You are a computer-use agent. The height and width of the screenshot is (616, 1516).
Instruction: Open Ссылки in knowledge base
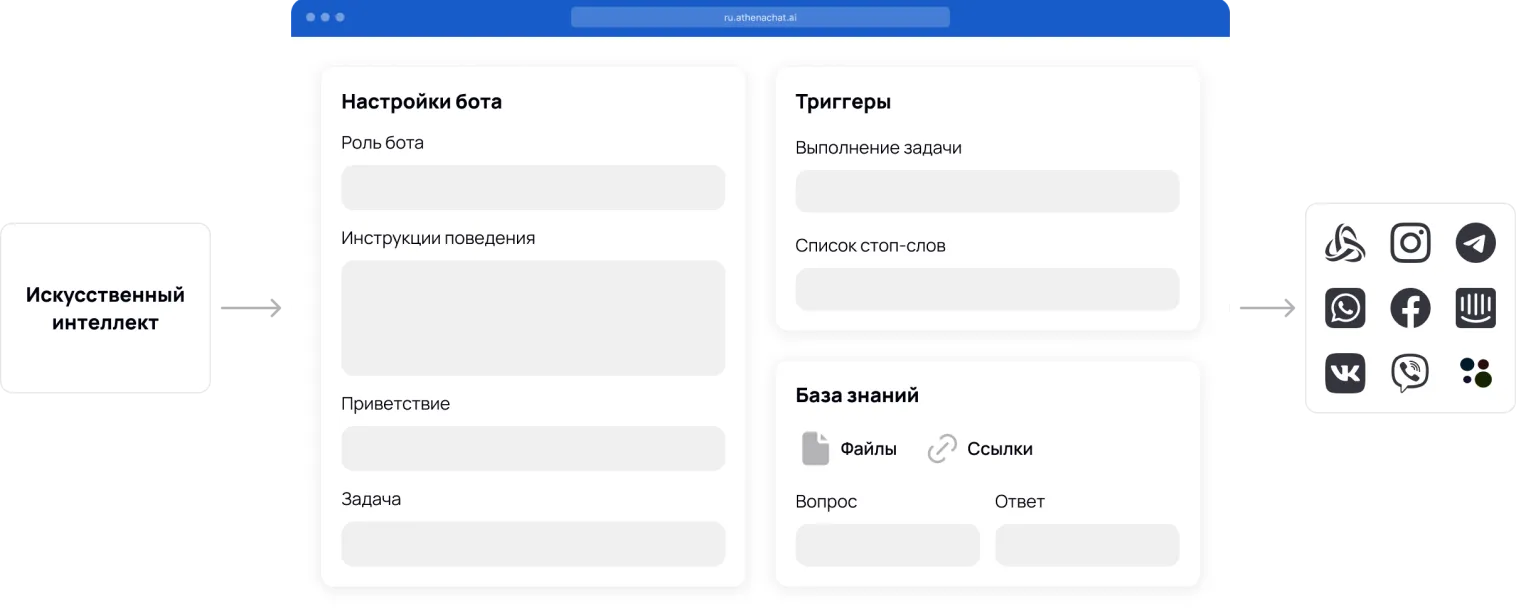click(x=980, y=449)
